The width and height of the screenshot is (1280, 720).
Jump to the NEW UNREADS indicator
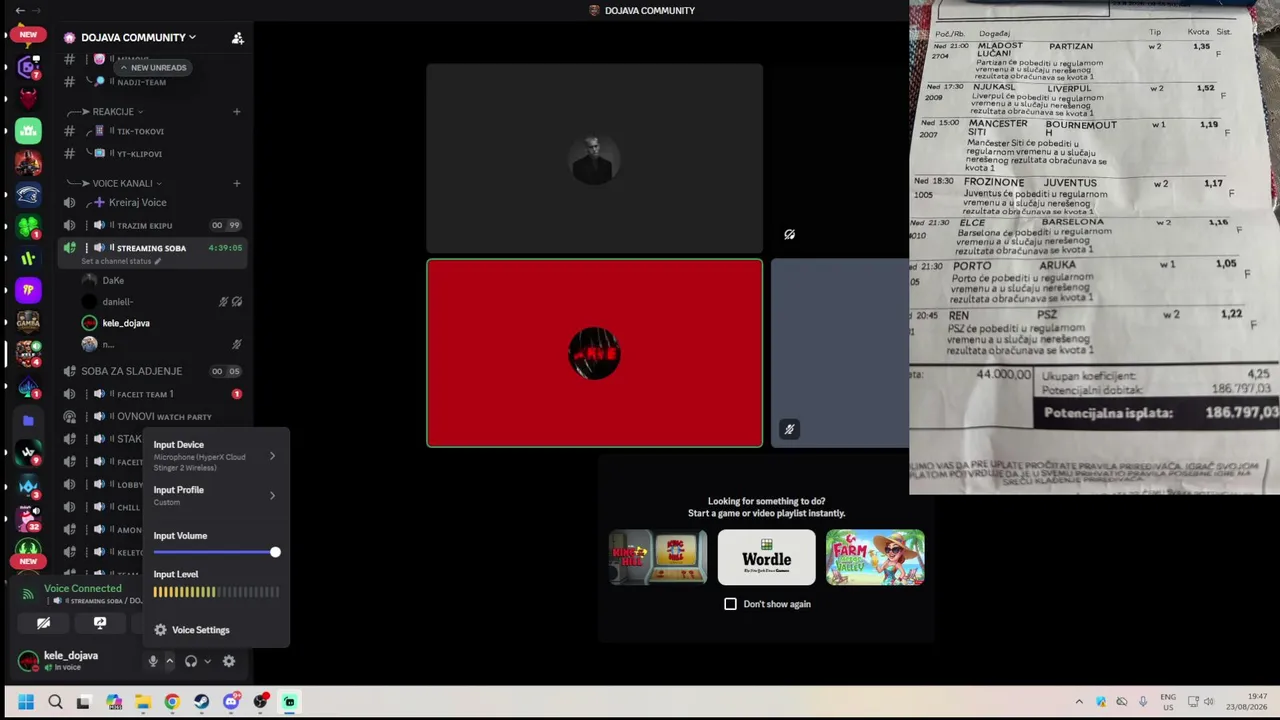click(153, 68)
